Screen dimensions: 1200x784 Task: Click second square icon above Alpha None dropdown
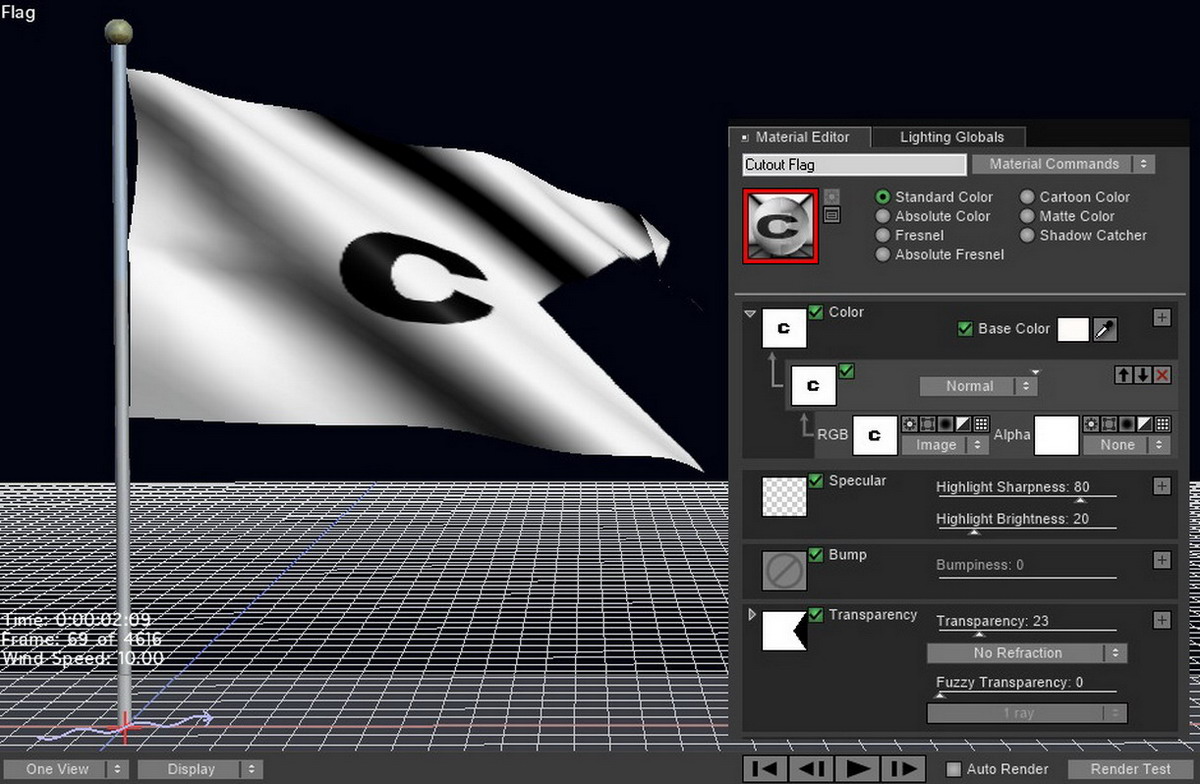coord(1109,424)
